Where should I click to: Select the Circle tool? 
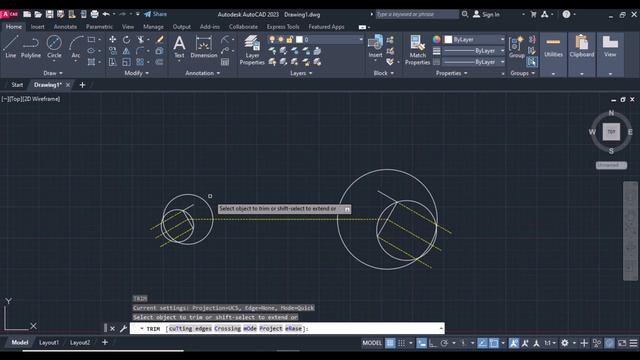pos(54,47)
